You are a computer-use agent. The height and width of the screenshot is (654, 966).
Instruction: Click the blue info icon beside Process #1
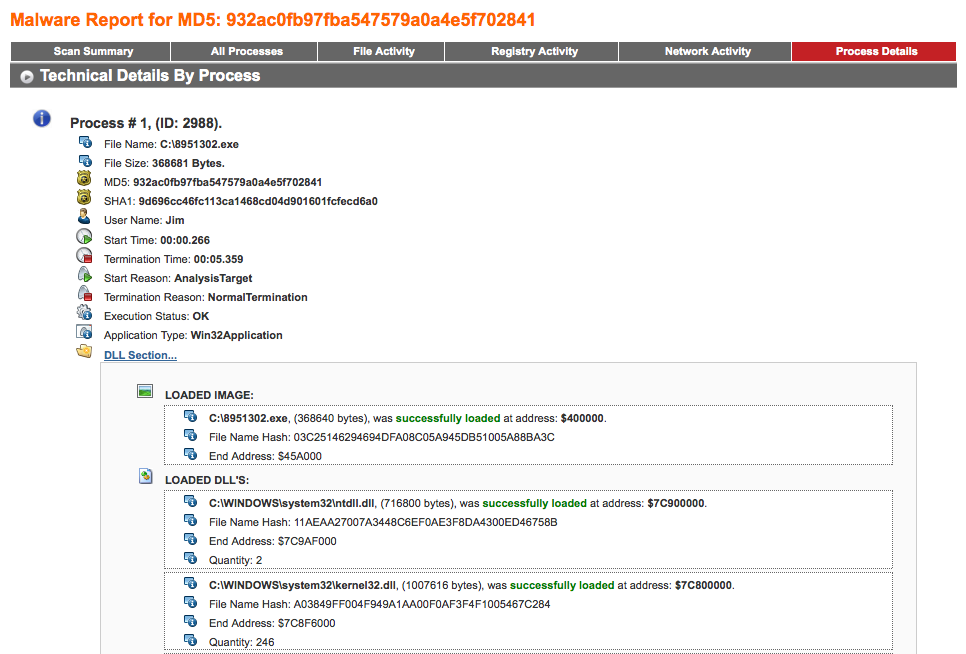[x=42, y=119]
